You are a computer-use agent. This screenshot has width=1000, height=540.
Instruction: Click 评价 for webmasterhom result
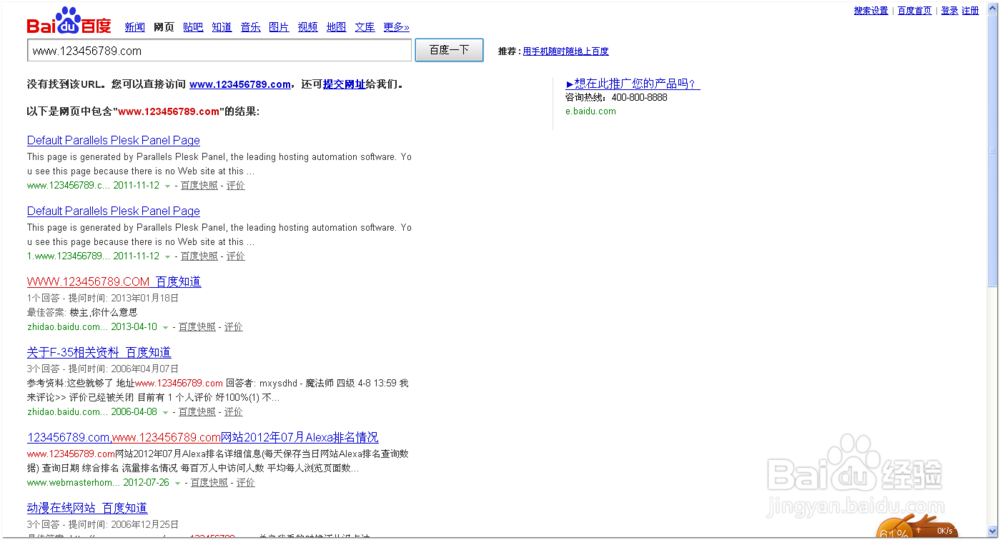[x=246, y=483]
